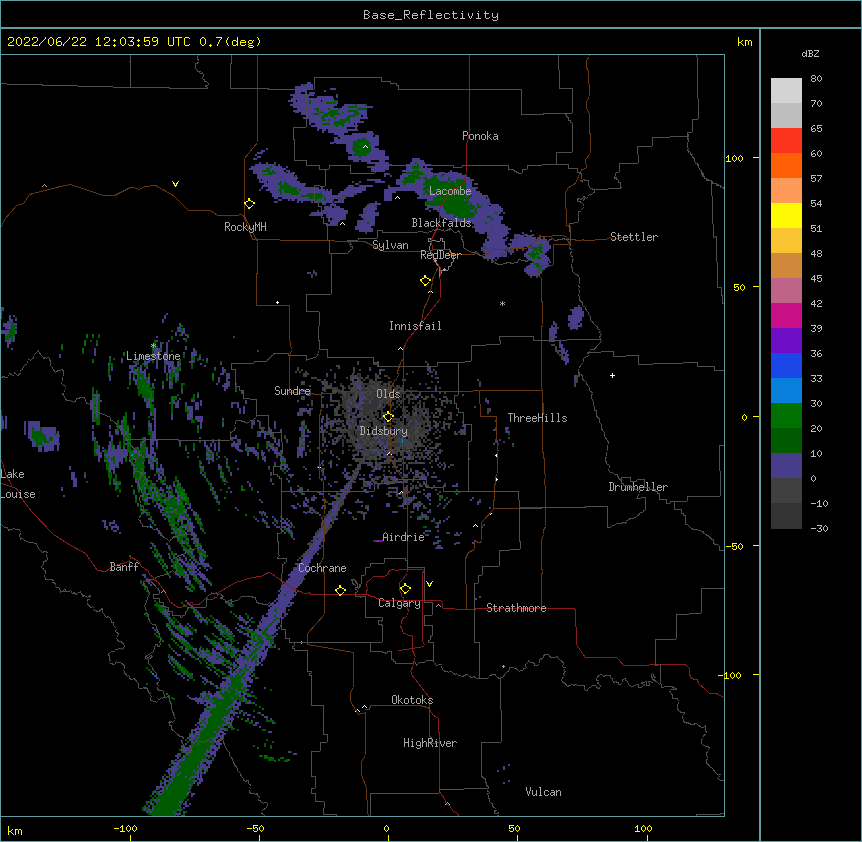Select the yellow 51-54 dBZ legend swatch
Viewport: 862px width, 842px height.
(786, 215)
